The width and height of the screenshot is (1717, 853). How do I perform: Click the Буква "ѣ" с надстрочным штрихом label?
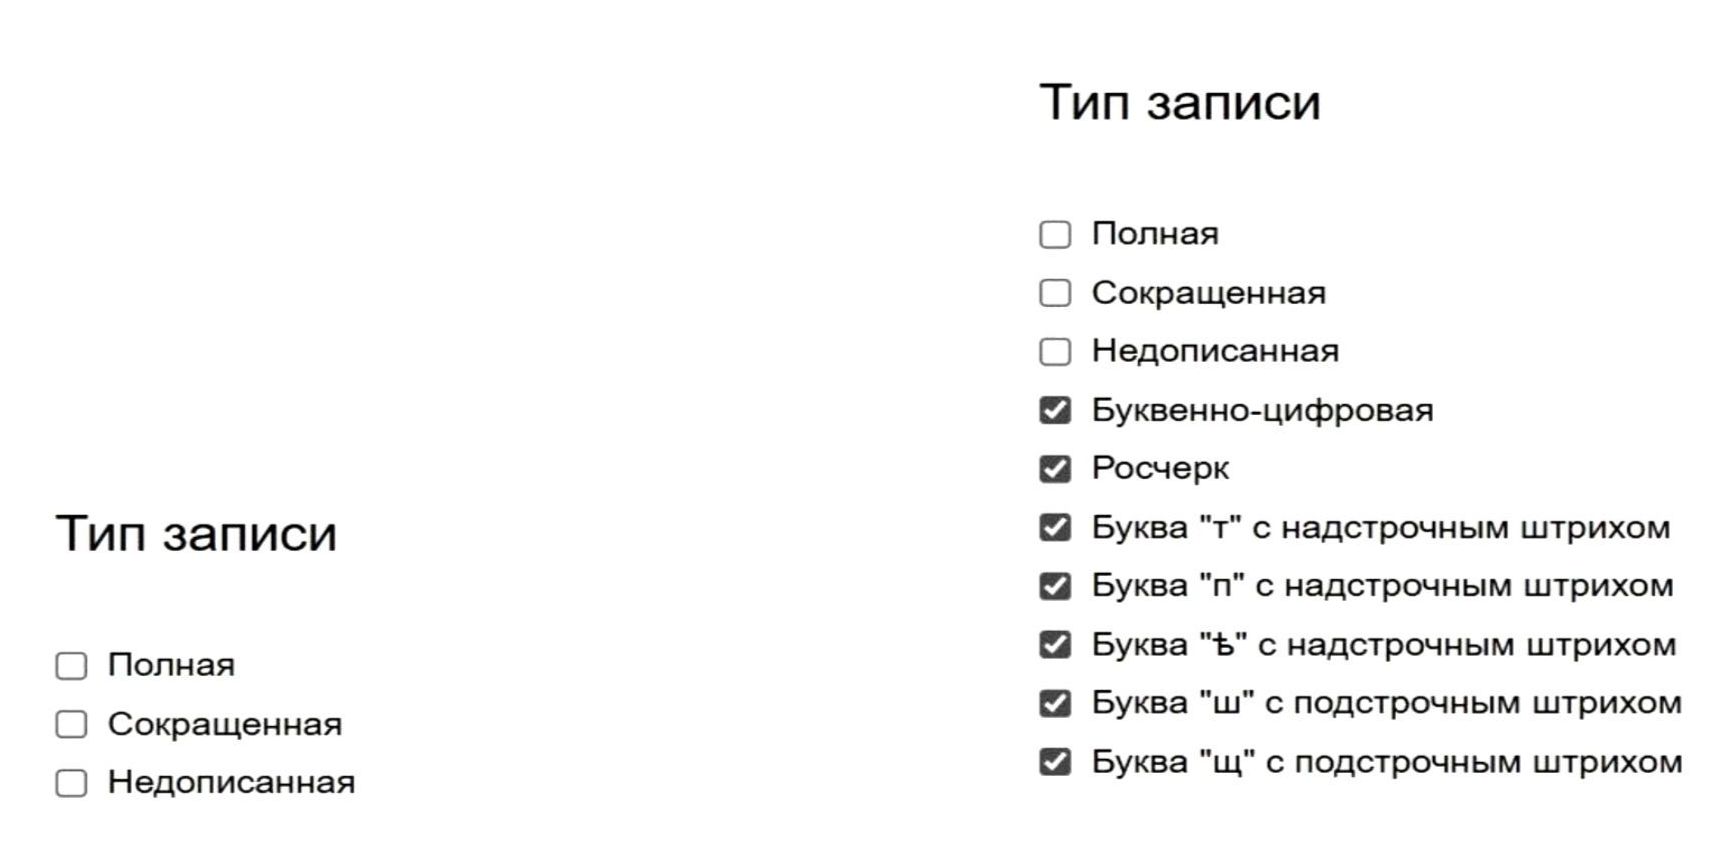pyautogui.click(x=1383, y=645)
